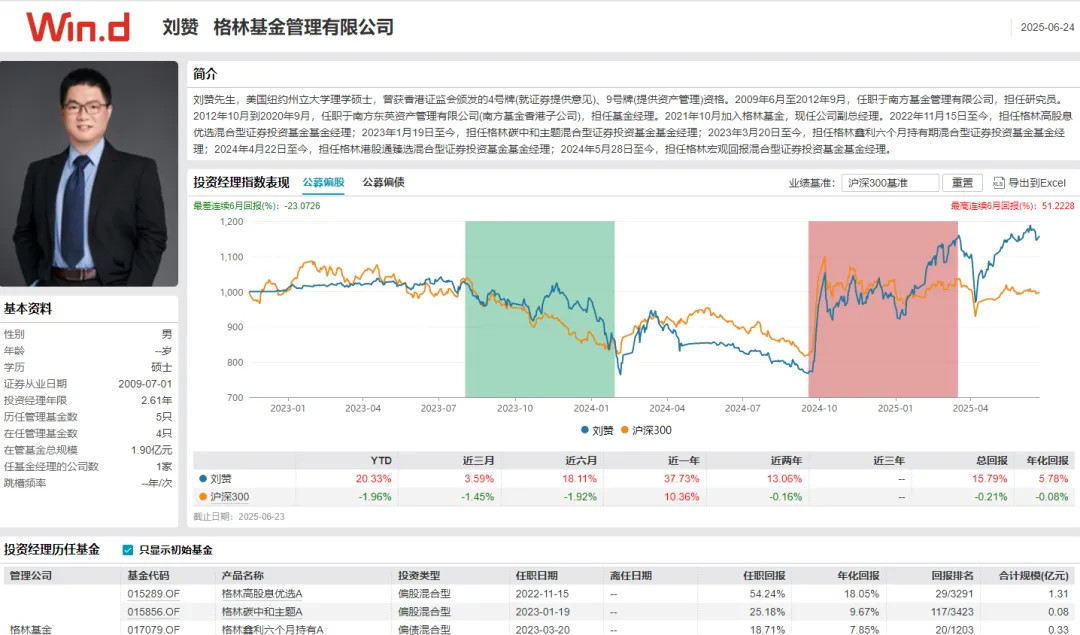1080x635 pixels.
Task: Click the date 2025-06-24
Action: click(1047, 28)
